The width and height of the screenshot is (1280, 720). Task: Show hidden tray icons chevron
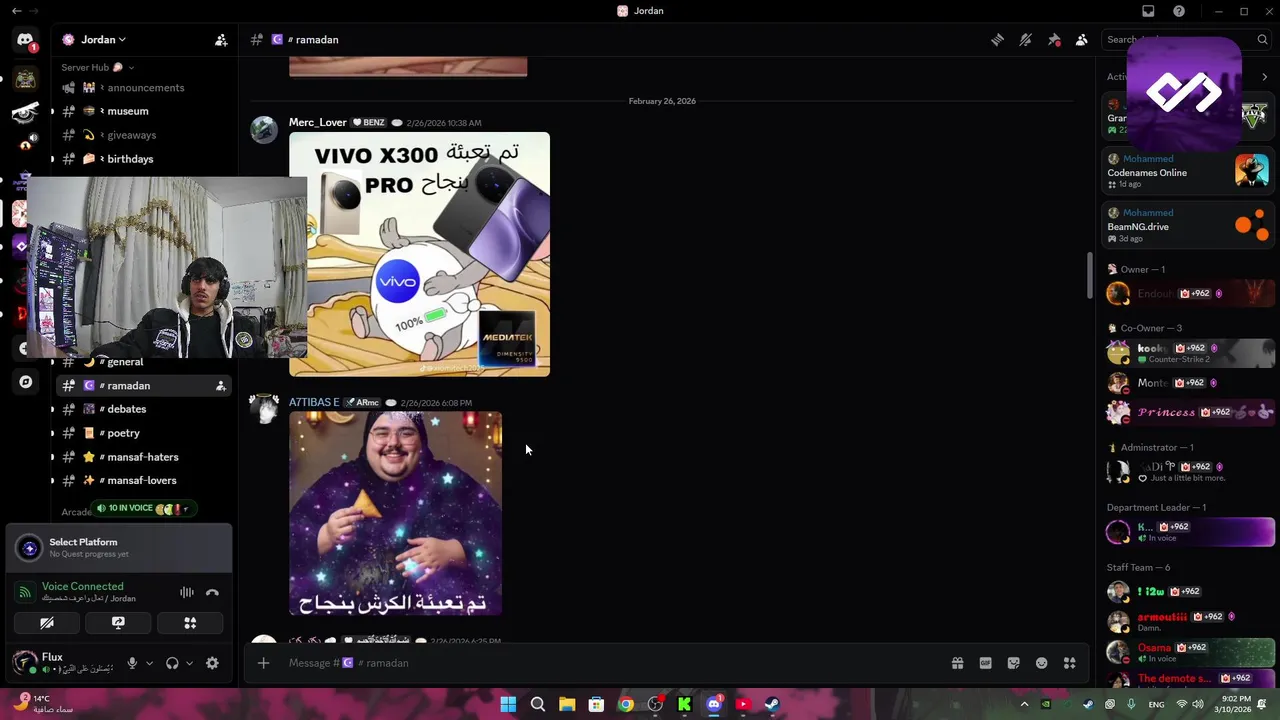pyautogui.click(x=1024, y=704)
